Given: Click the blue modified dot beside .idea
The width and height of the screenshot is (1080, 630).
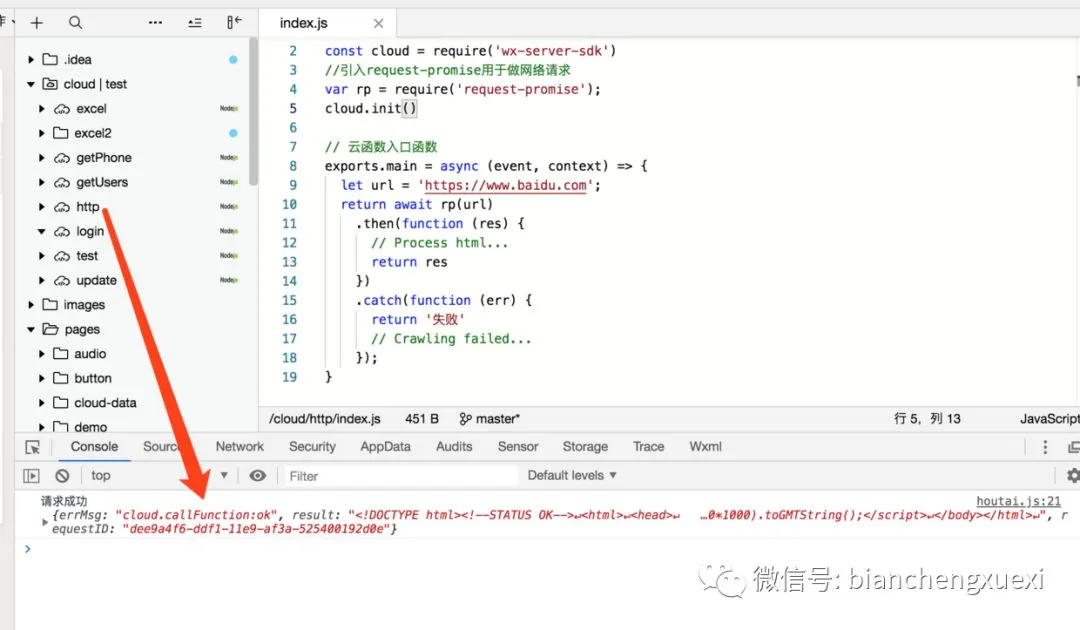Looking at the screenshot, I should (233, 60).
